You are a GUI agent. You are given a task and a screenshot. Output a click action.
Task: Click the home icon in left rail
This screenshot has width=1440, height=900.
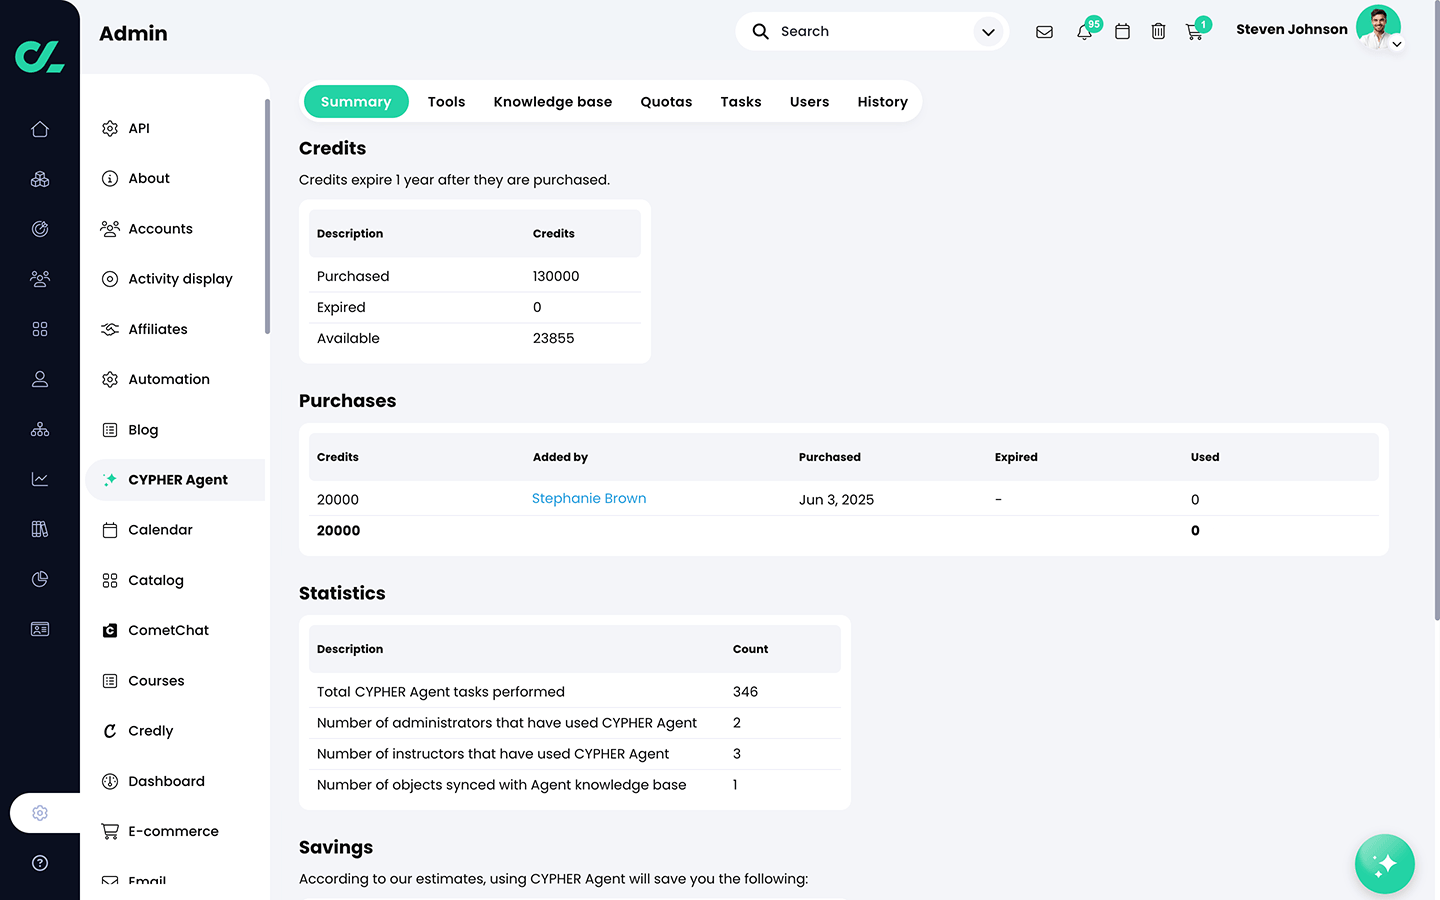(x=40, y=129)
